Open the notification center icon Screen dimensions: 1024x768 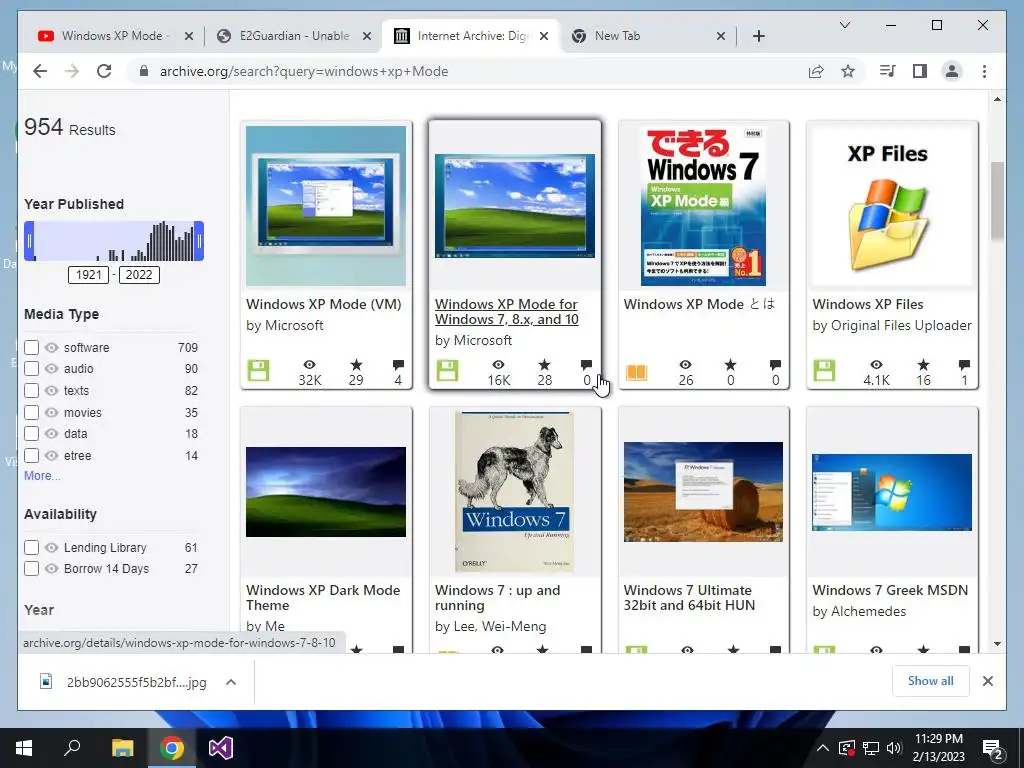pyautogui.click(x=993, y=748)
